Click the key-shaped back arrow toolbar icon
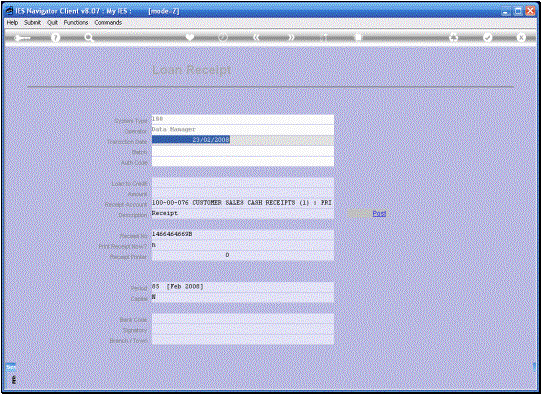 coord(22,38)
